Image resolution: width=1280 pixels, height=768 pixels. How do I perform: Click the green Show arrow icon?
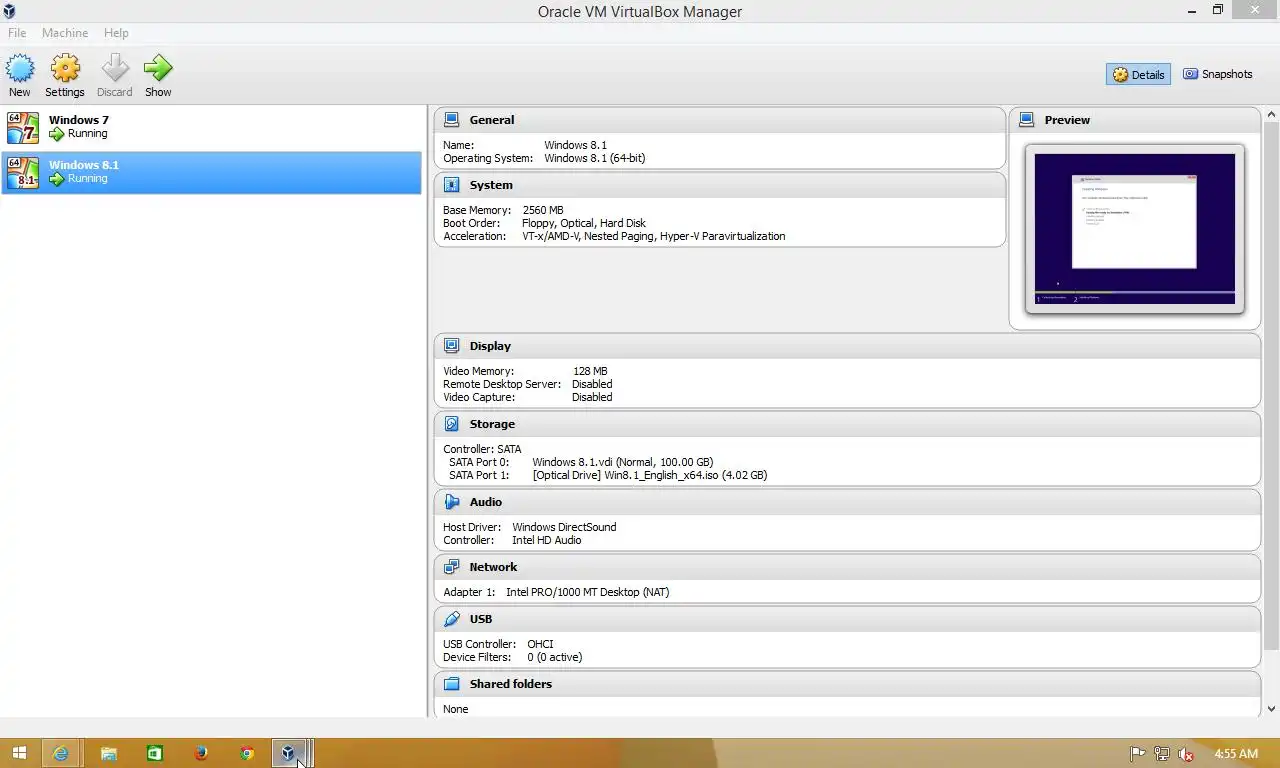(158, 68)
